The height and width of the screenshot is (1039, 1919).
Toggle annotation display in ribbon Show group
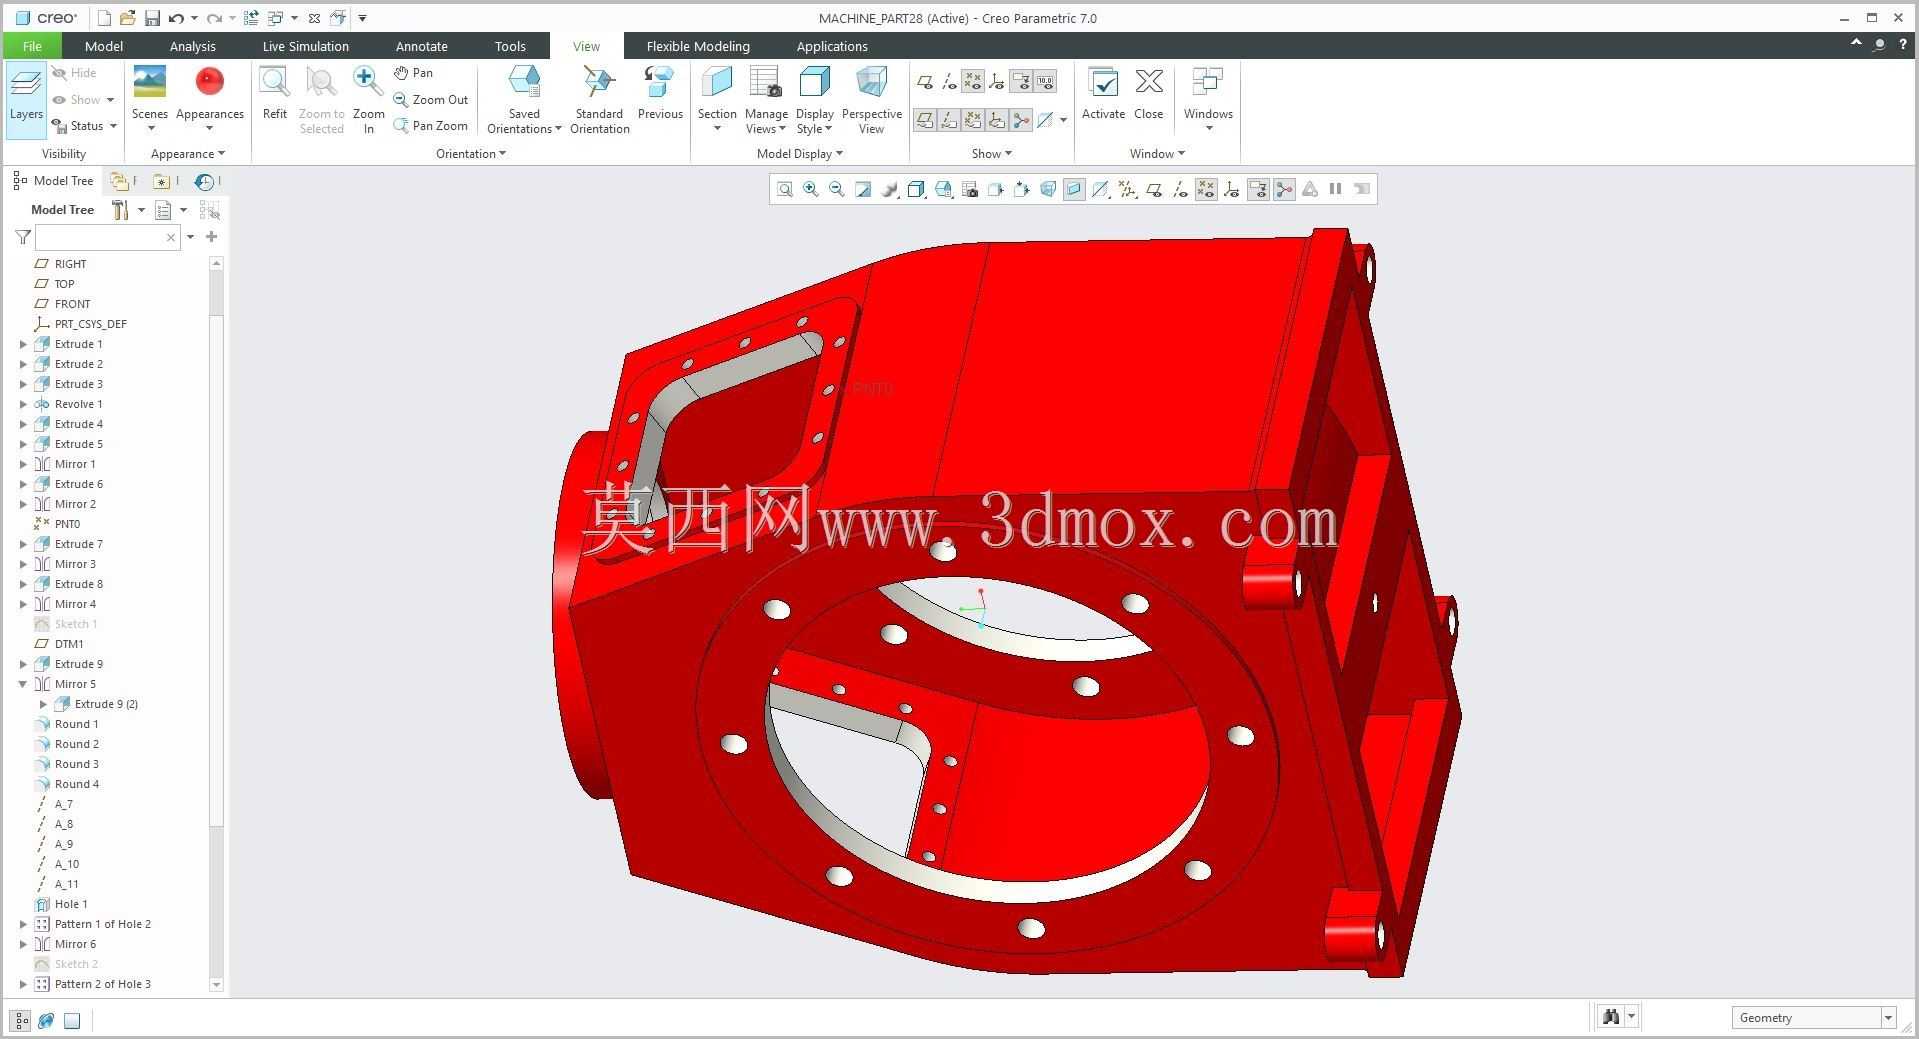click(x=1020, y=82)
